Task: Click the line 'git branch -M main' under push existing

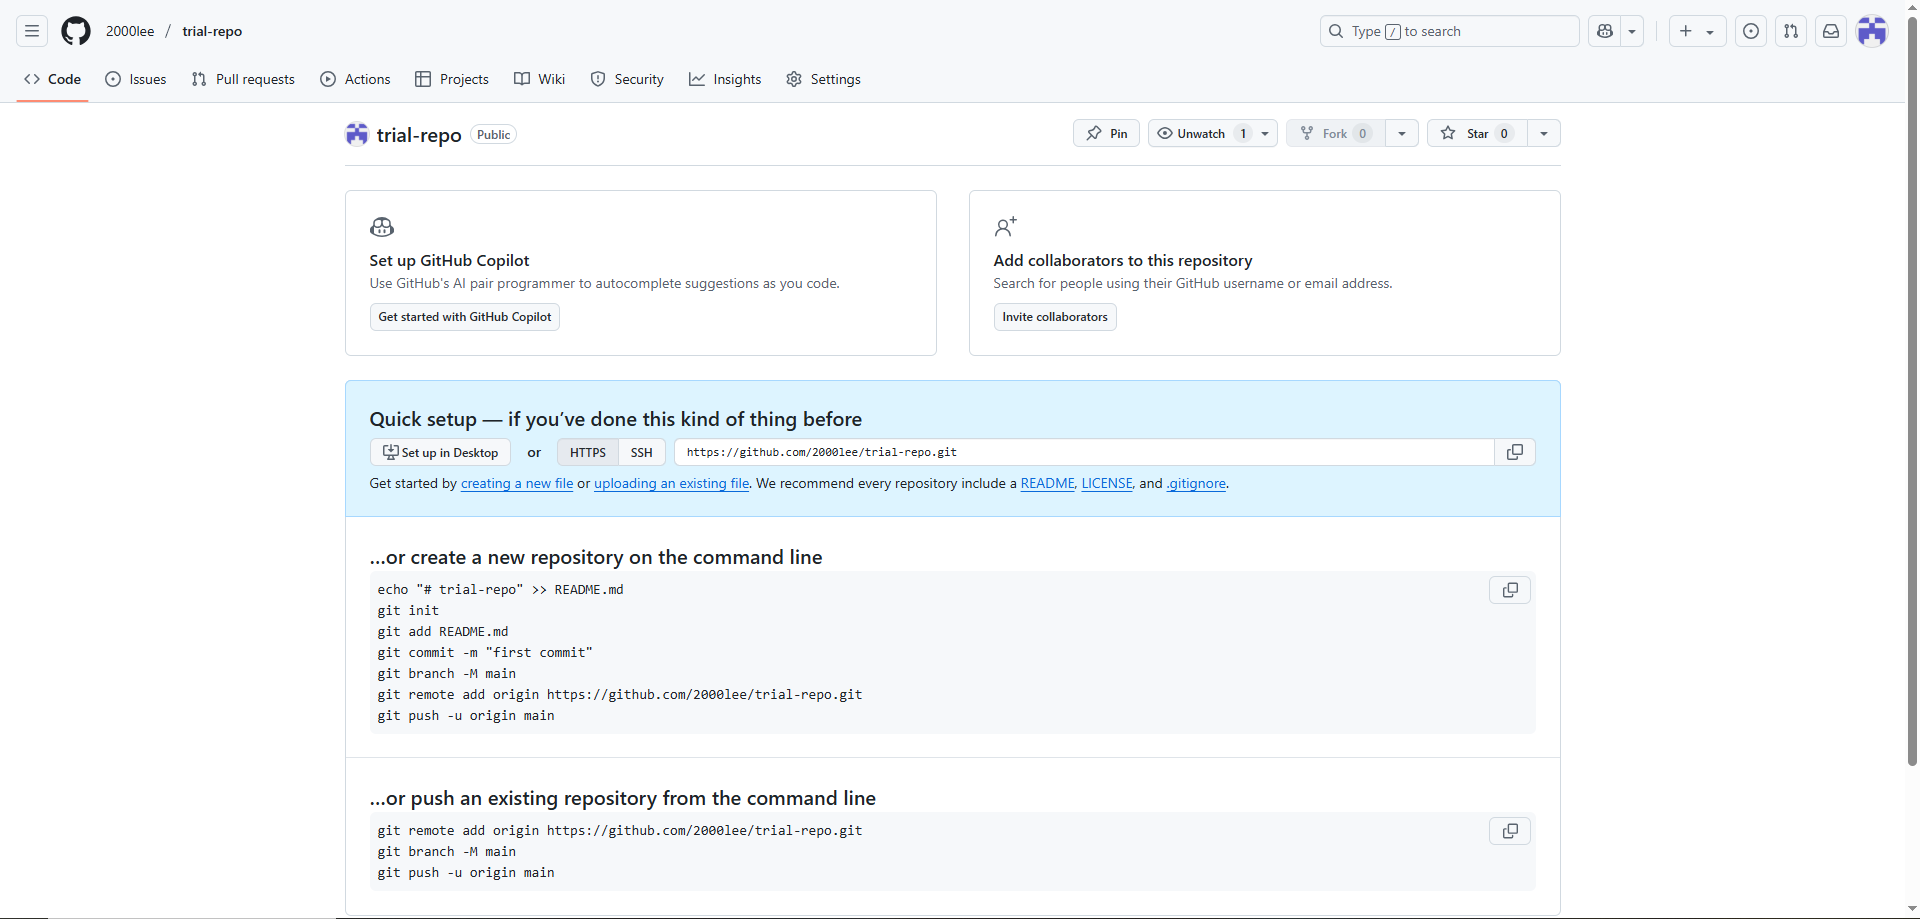Action: pyautogui.click(x=447, y=851)
